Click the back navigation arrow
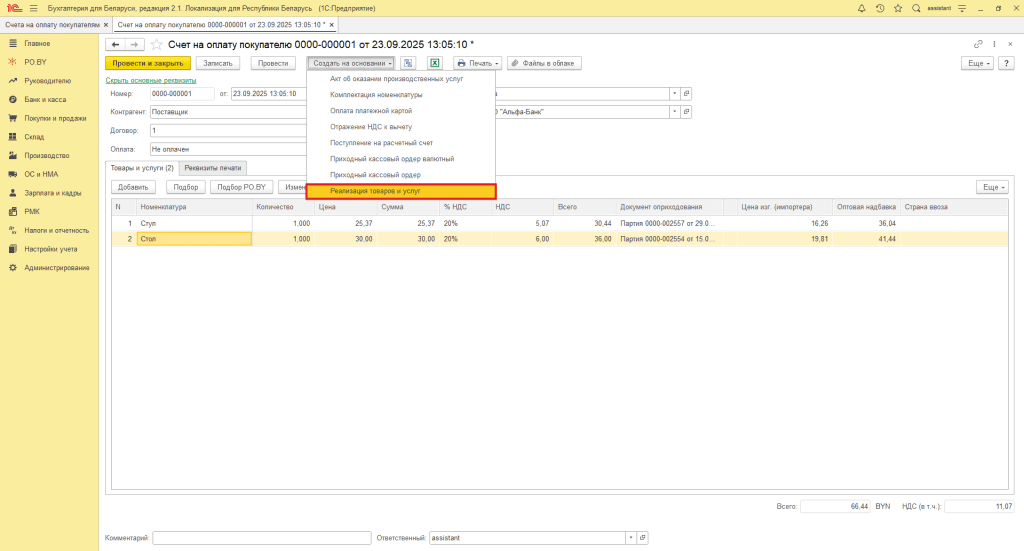The width and height of the screenshot is (1024, 551). 116,45
